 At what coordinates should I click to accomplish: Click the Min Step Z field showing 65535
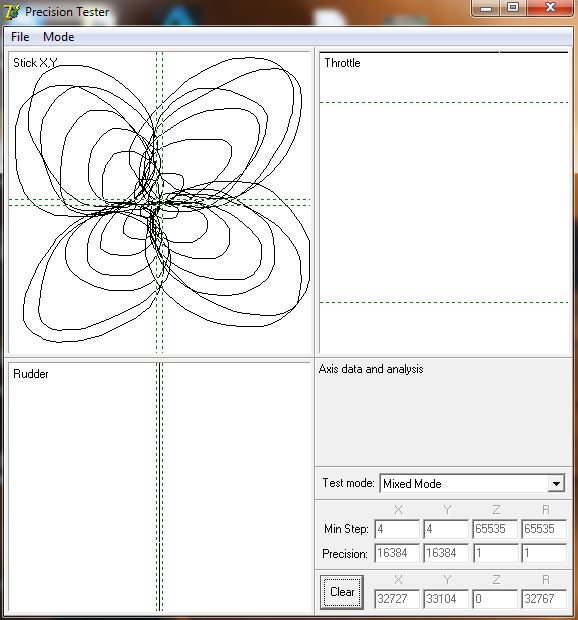pos(495,529)
